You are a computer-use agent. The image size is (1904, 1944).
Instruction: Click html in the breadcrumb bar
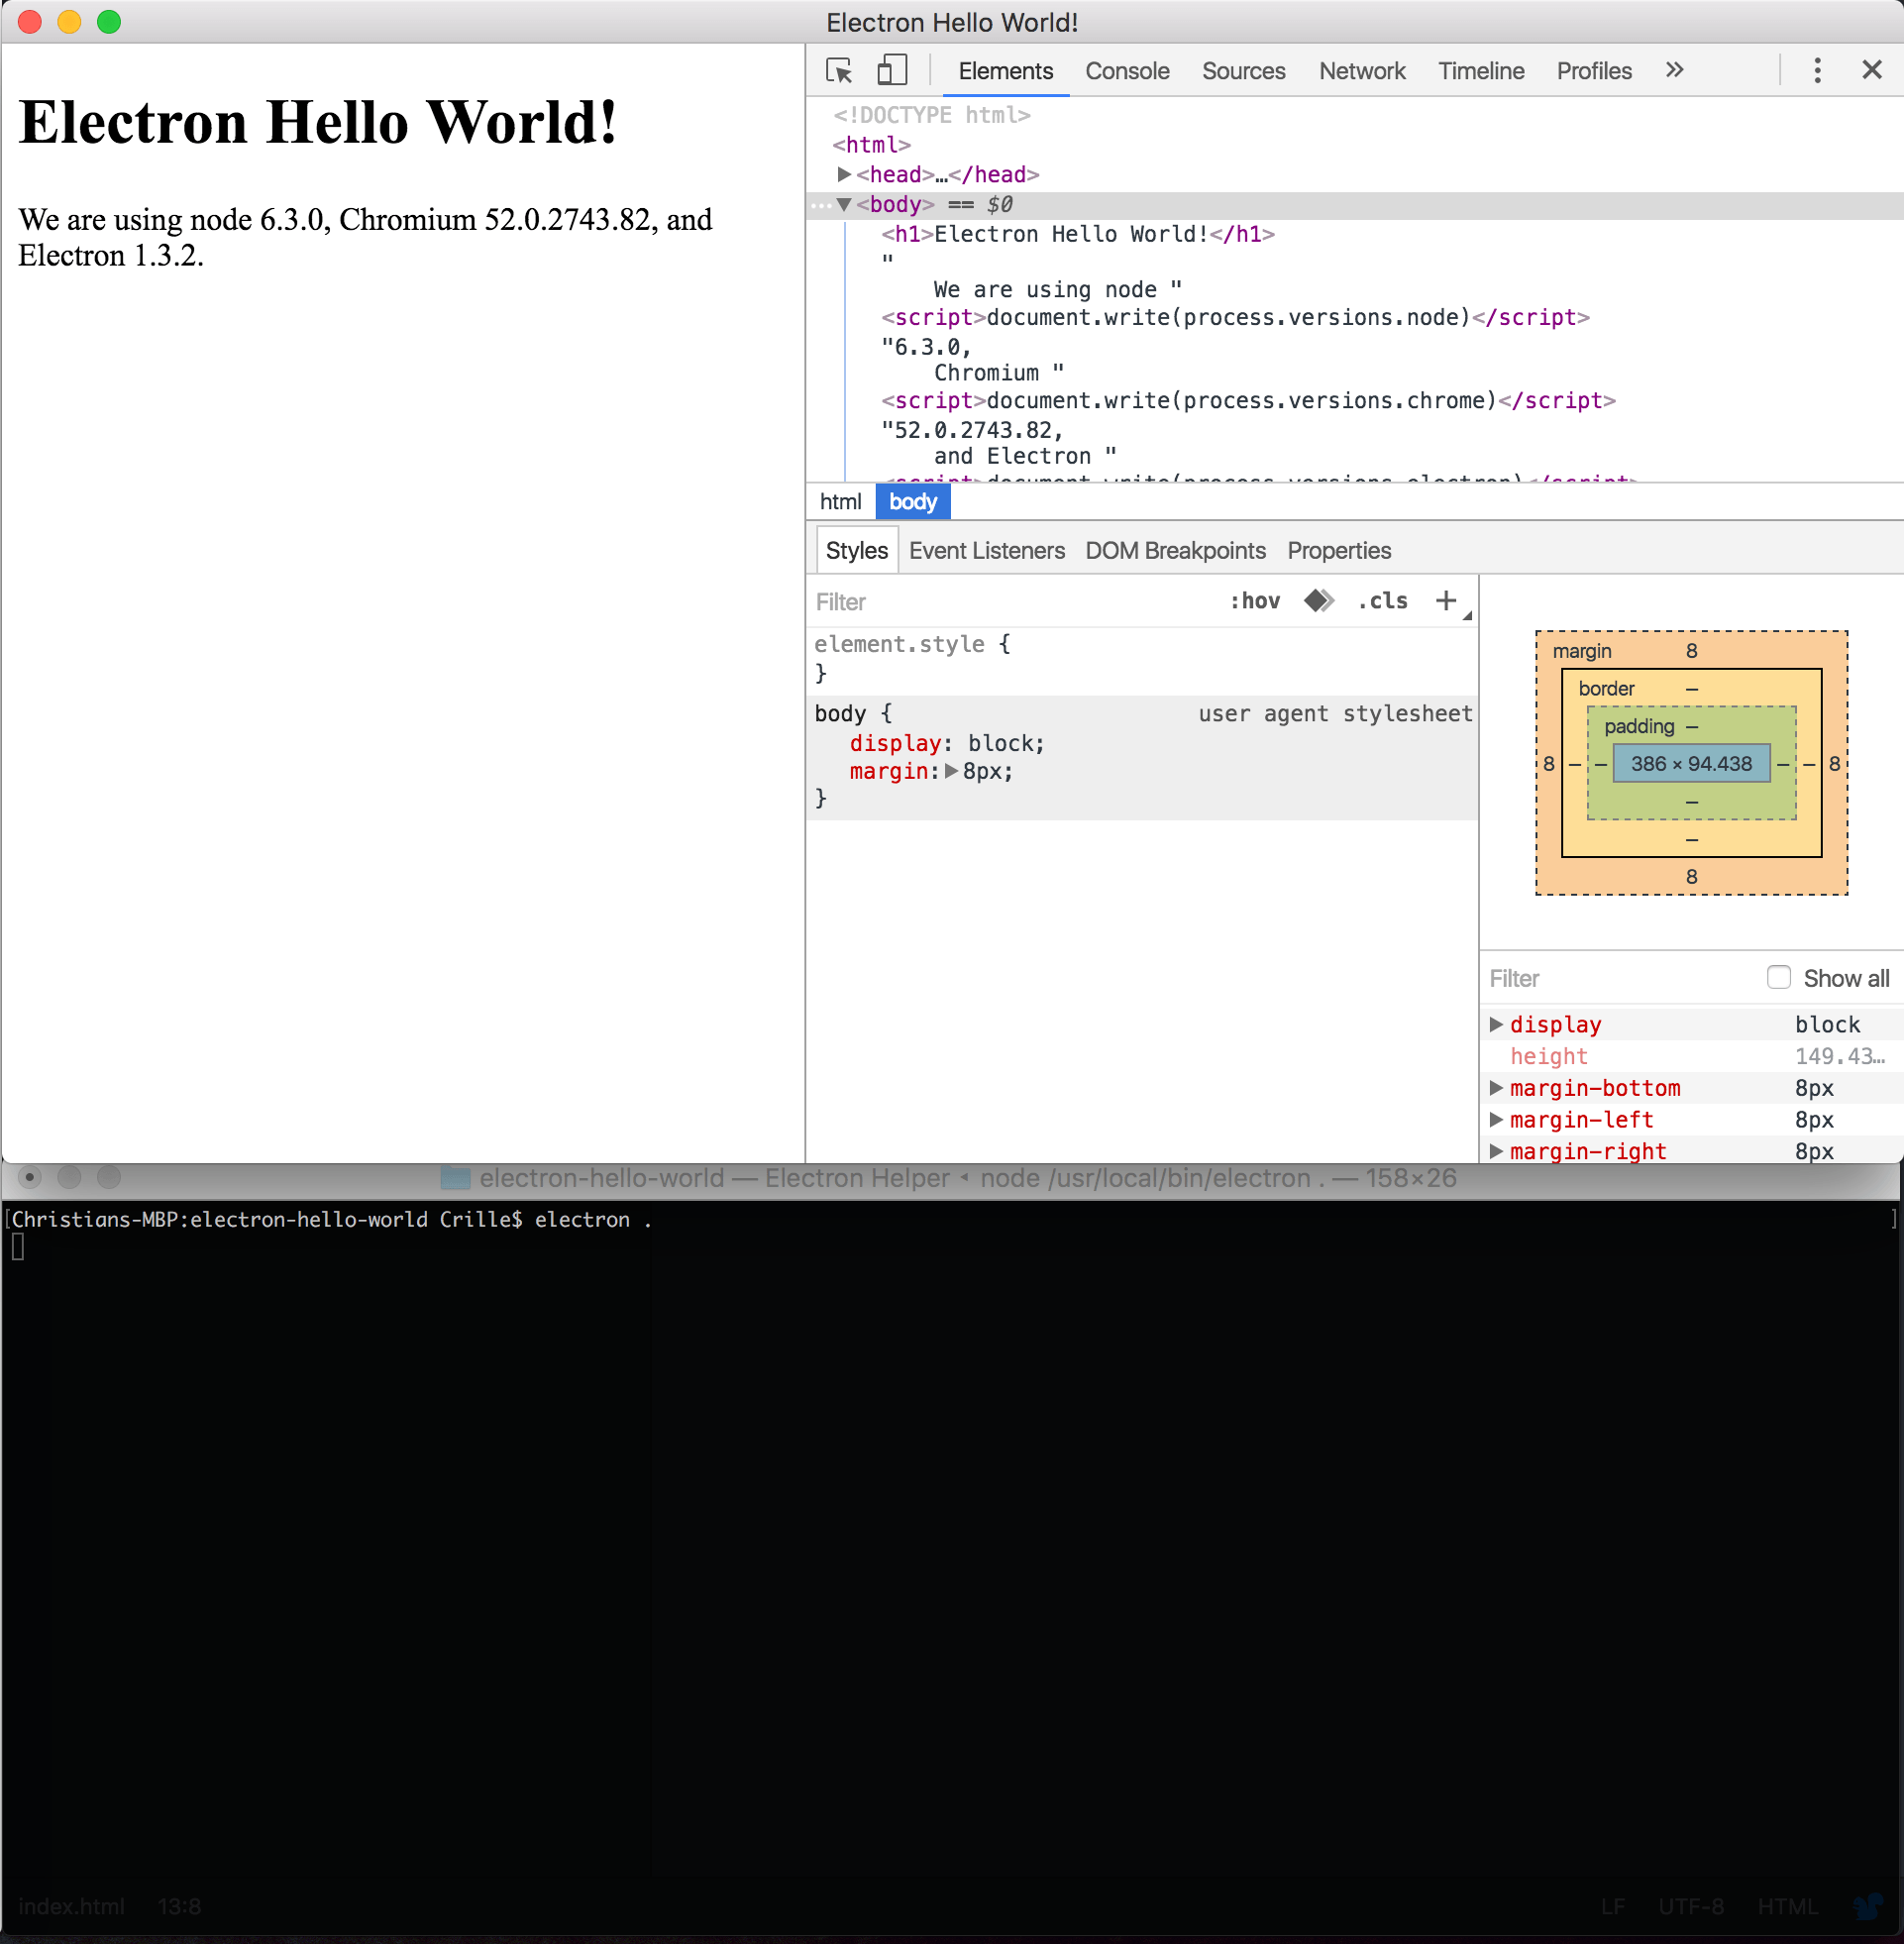[x=840, y=502]
